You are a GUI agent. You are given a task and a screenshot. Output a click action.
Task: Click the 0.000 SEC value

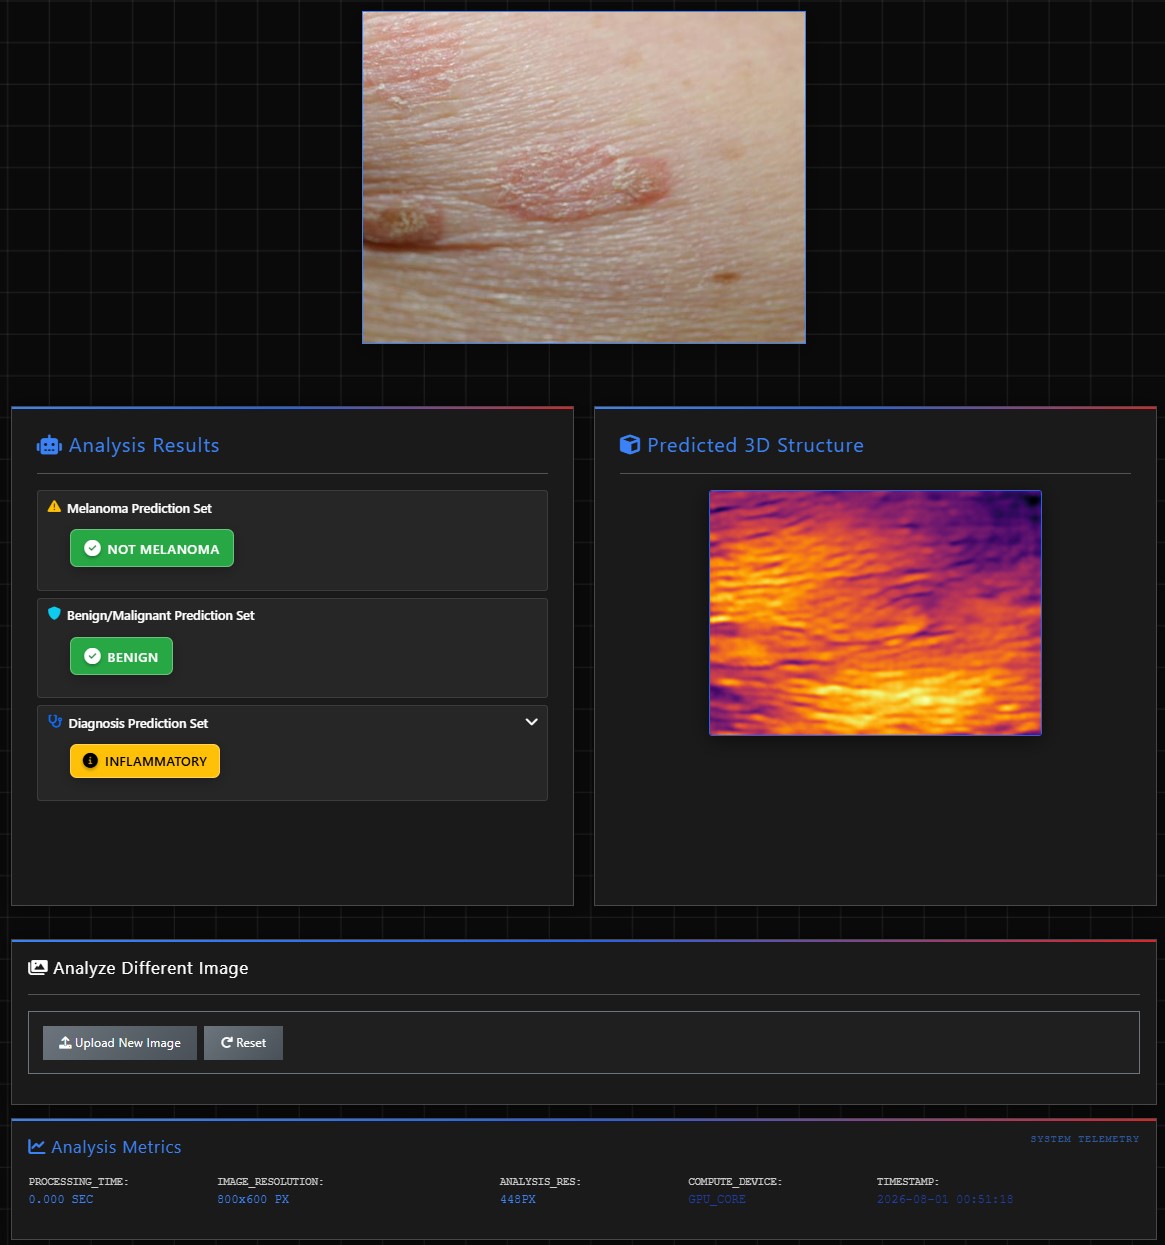coord(61,1199)
